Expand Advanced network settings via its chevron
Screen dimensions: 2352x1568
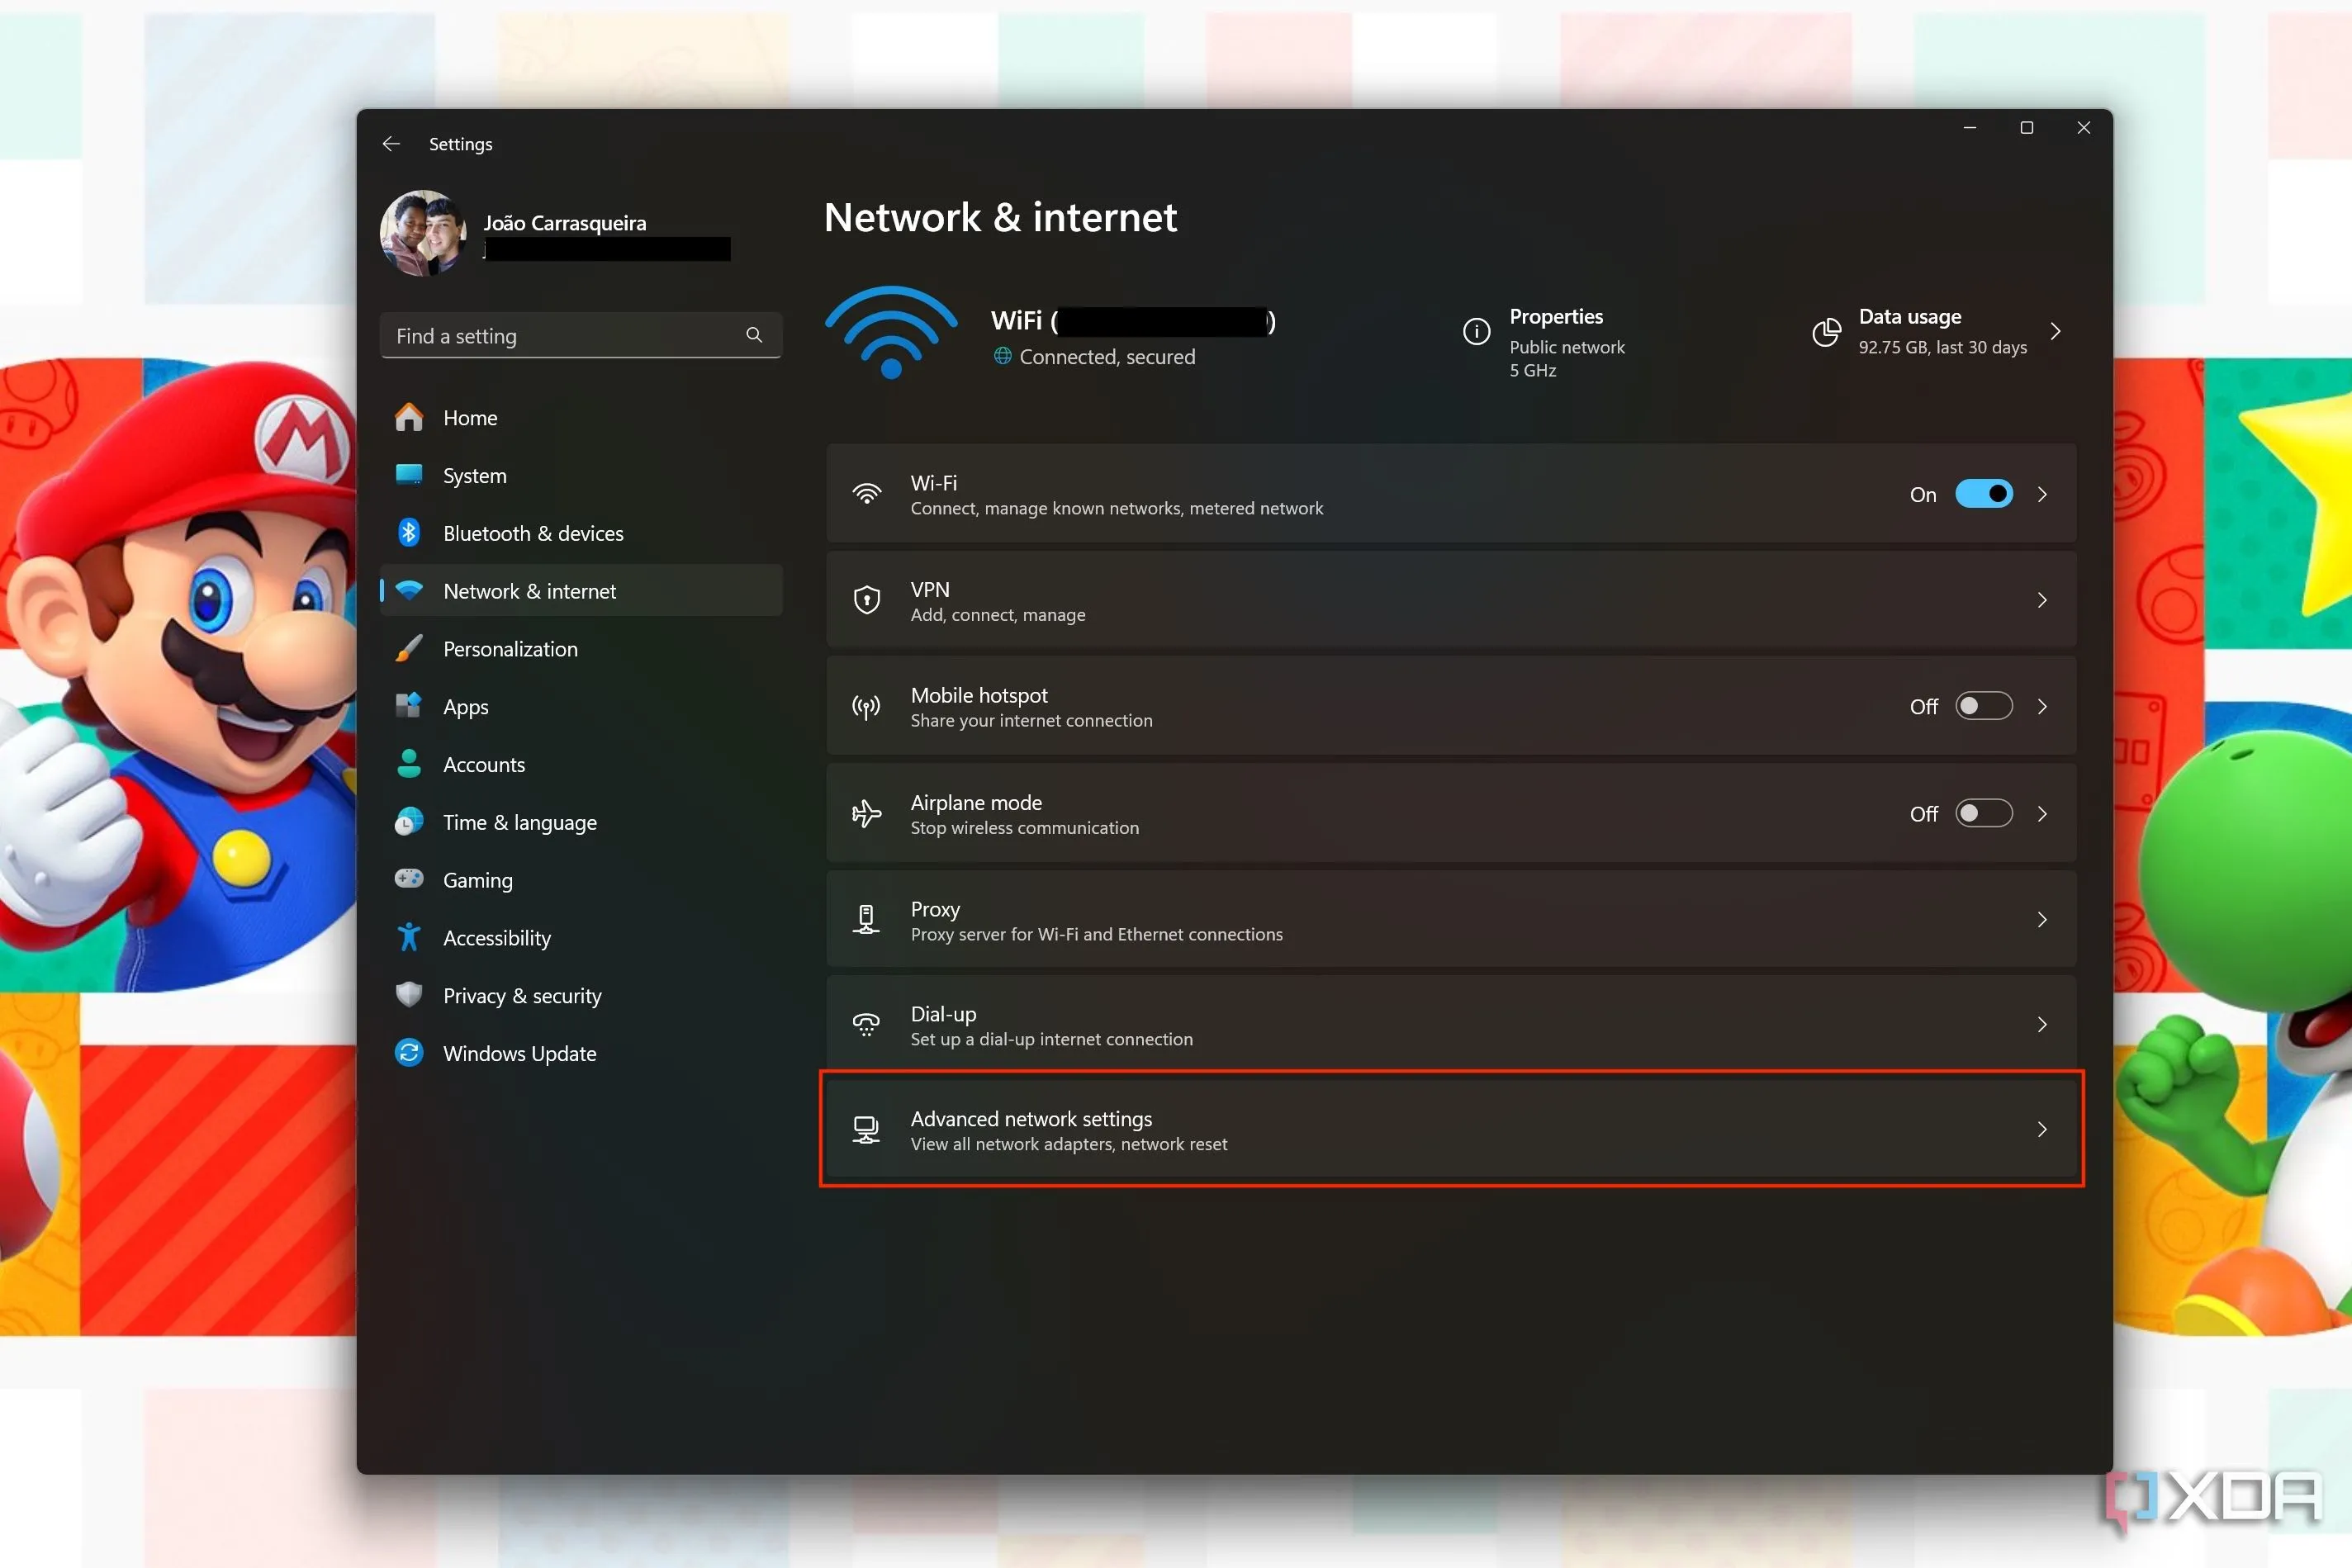point(2041,1129)
